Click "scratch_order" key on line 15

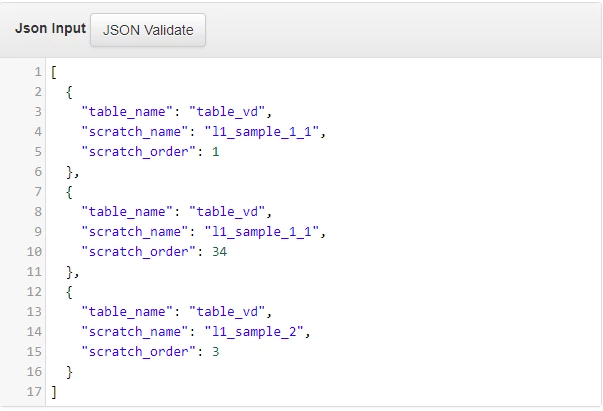point(138,352)
